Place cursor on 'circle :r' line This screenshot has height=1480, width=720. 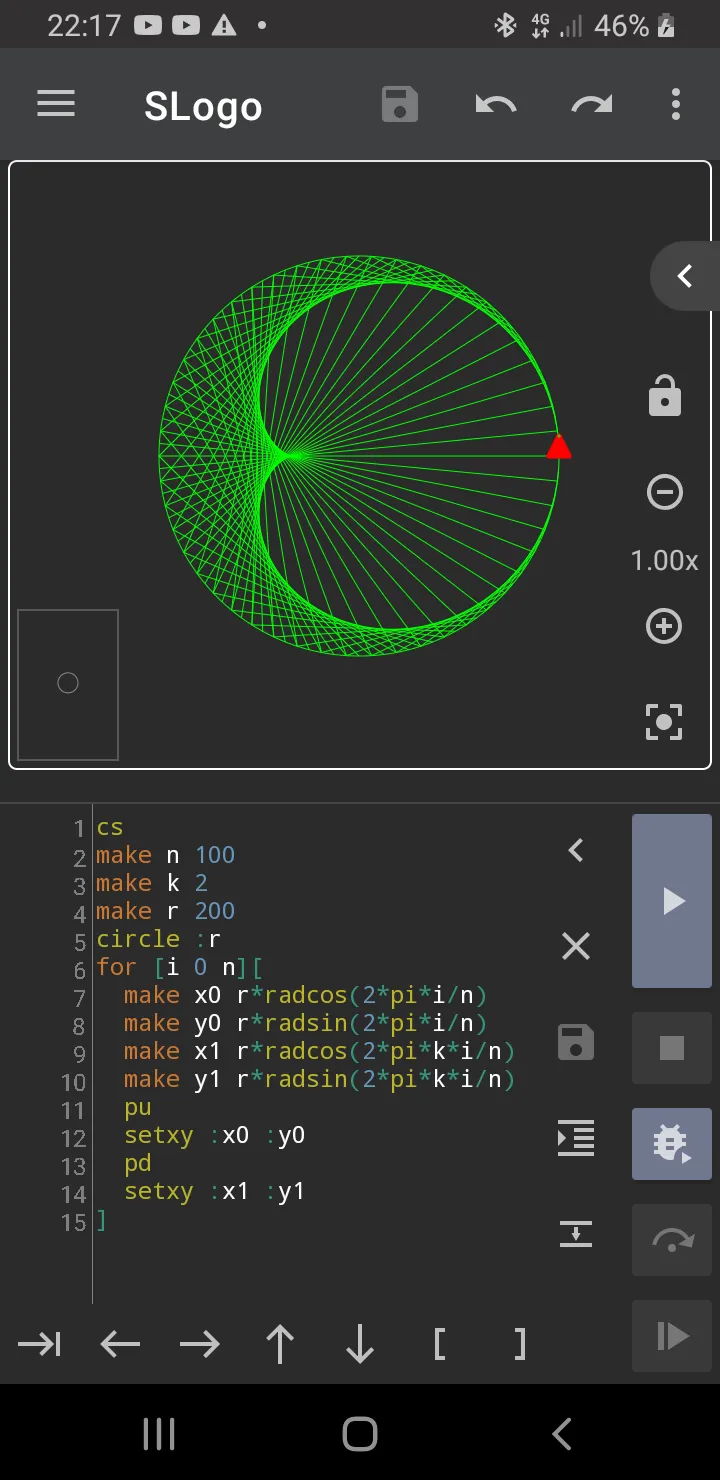(159, 940)
